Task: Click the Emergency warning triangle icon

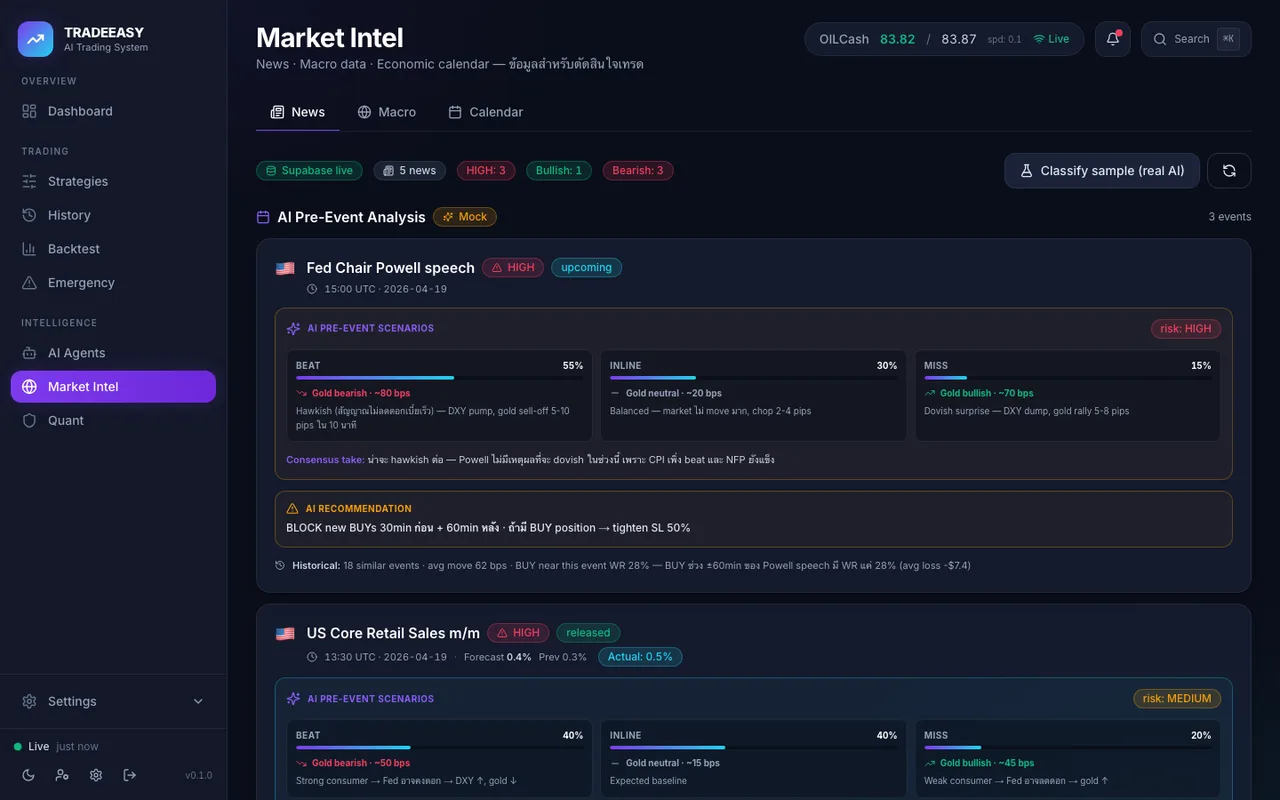Action: pyautogui.click(x=29, y=283)
